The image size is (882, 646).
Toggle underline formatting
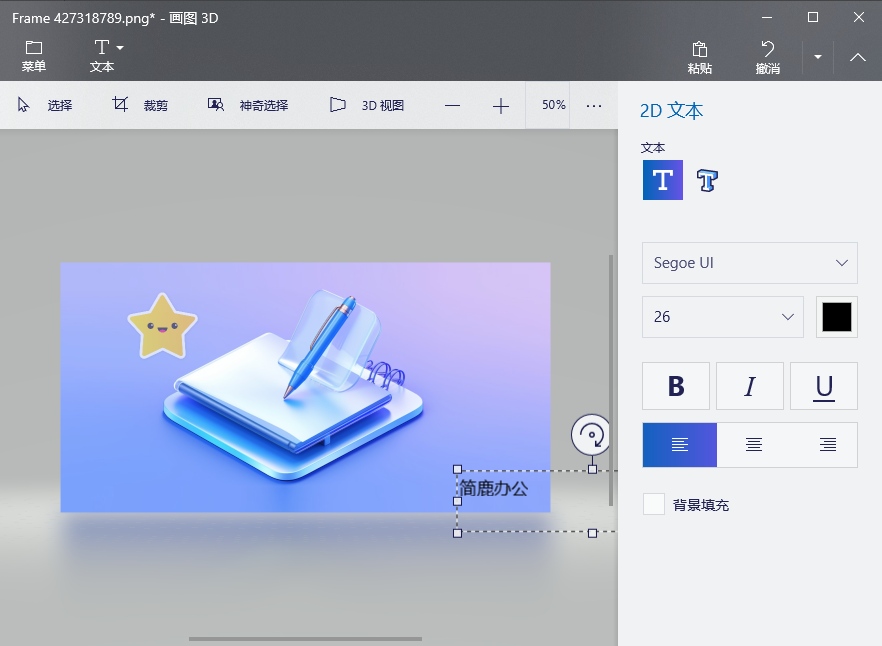[x=824, y=386]
